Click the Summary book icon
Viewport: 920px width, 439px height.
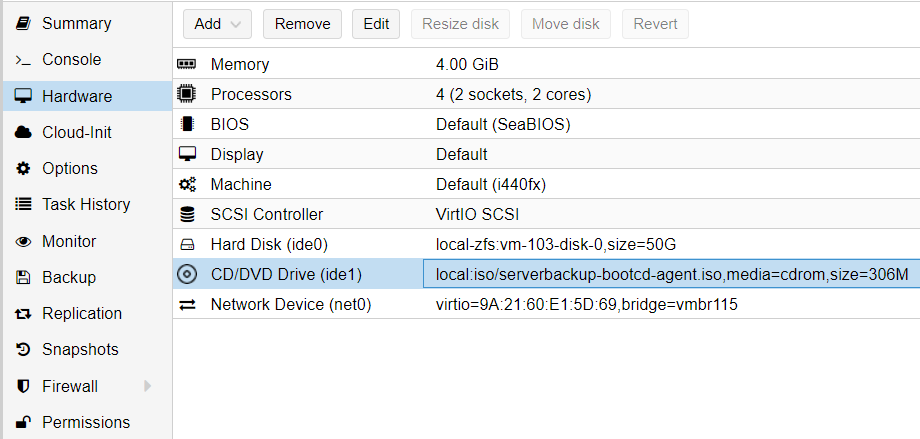[x=22, y=23]
